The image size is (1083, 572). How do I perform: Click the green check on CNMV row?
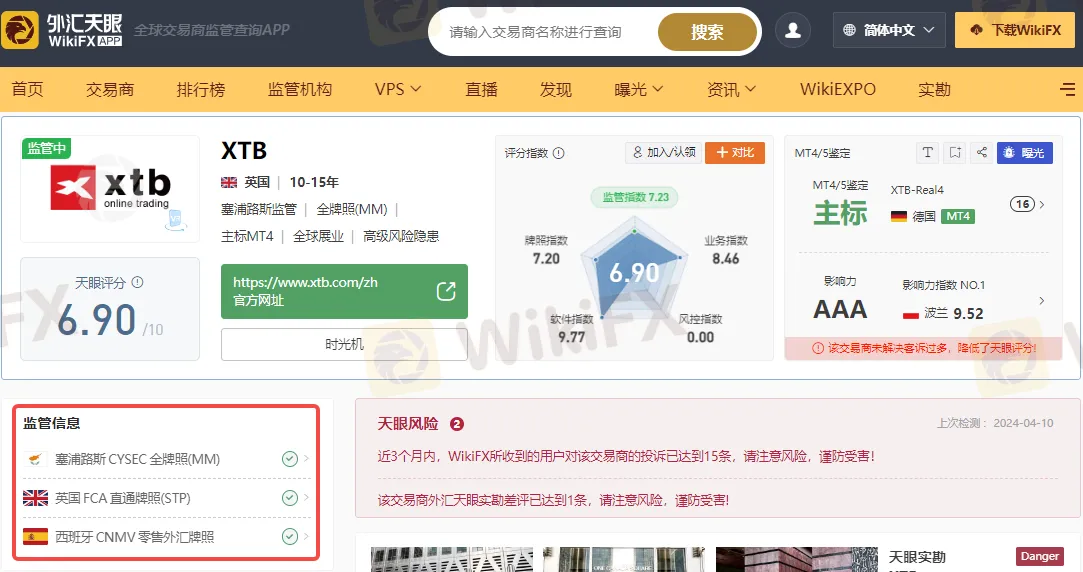(290, 537)
